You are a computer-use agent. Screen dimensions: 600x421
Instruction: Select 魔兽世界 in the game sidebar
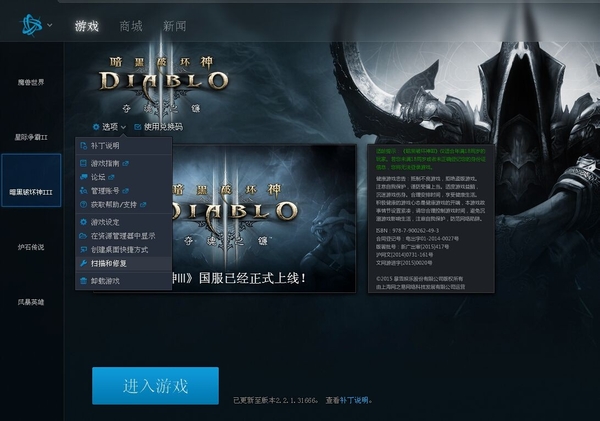[x=31, y=82]
